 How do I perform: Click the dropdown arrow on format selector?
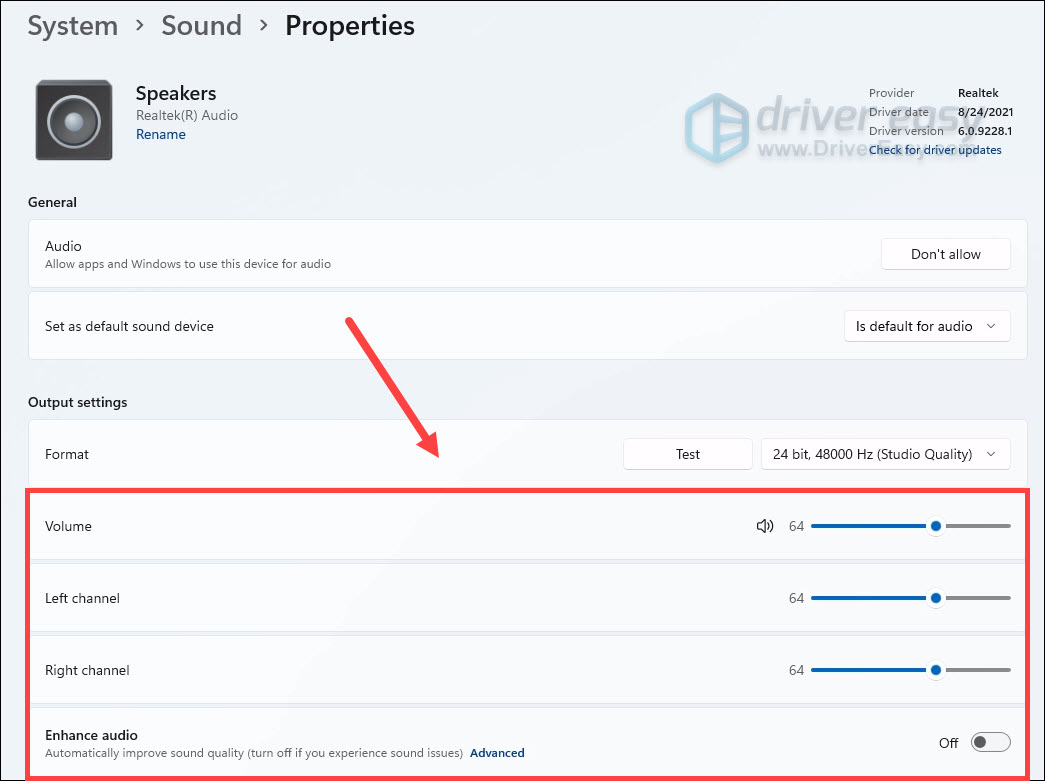[x=991, y=454]
